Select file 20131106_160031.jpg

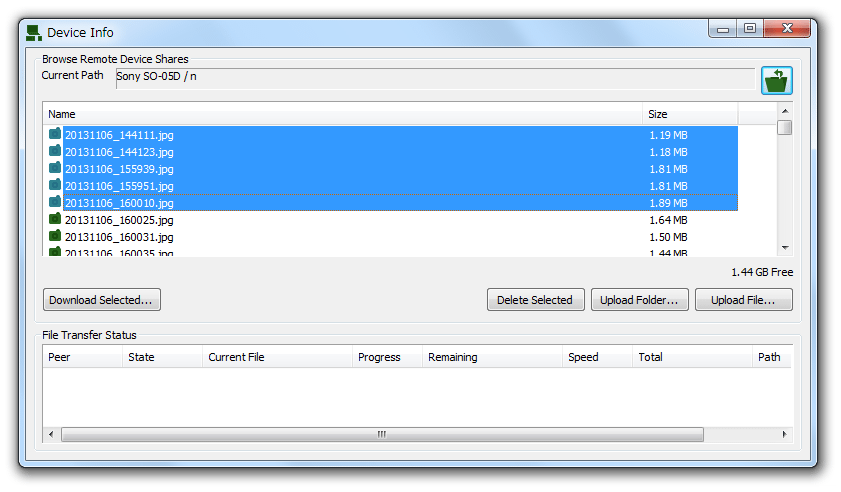(119, 237)
